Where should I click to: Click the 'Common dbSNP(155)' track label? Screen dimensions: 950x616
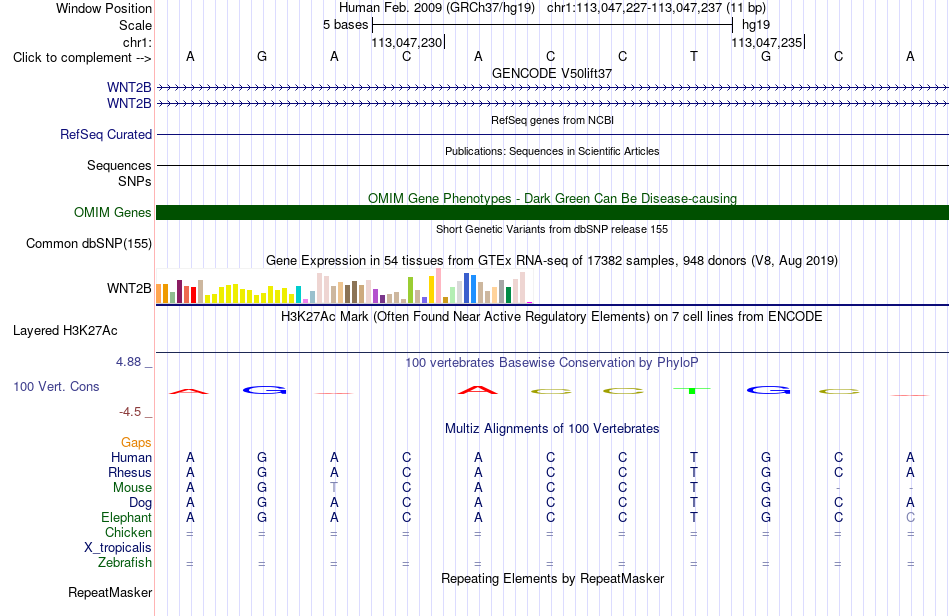[88, 243]
